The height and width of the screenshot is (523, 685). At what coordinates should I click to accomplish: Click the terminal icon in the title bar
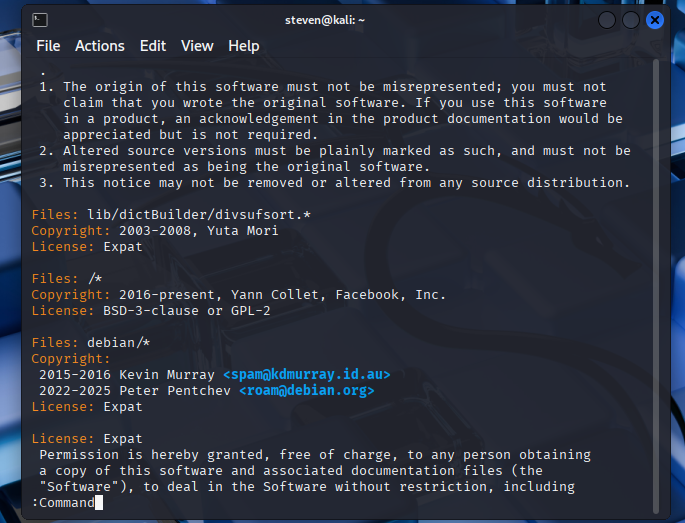pos(40,19)
